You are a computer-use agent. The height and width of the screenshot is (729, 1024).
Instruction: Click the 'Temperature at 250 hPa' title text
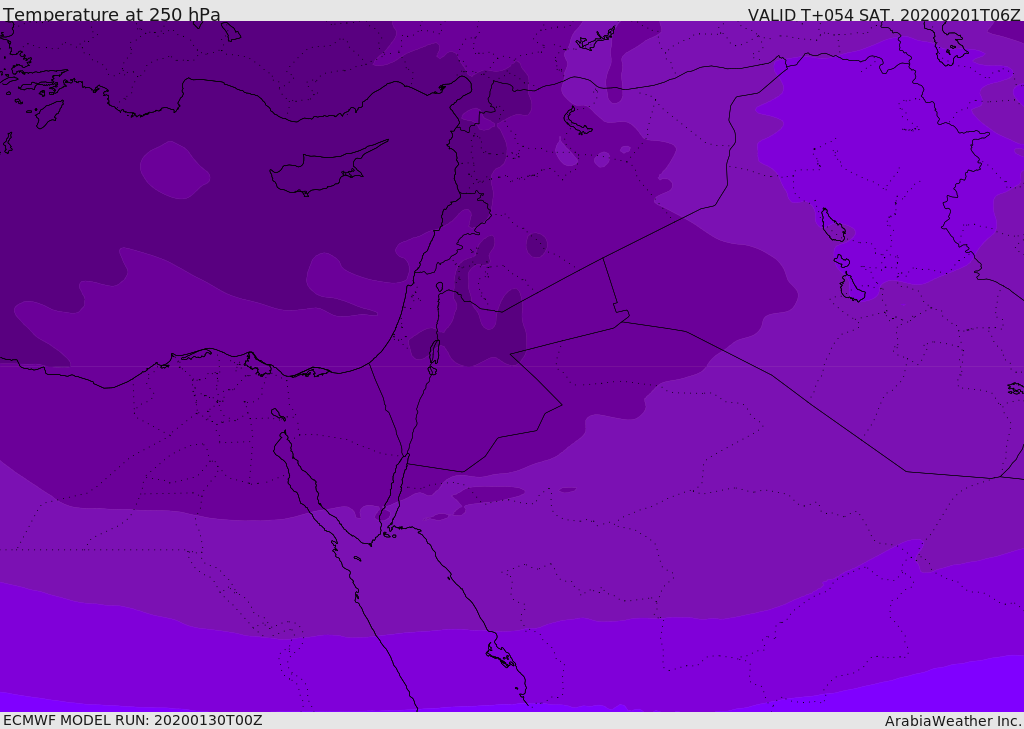tap(112, 14)
